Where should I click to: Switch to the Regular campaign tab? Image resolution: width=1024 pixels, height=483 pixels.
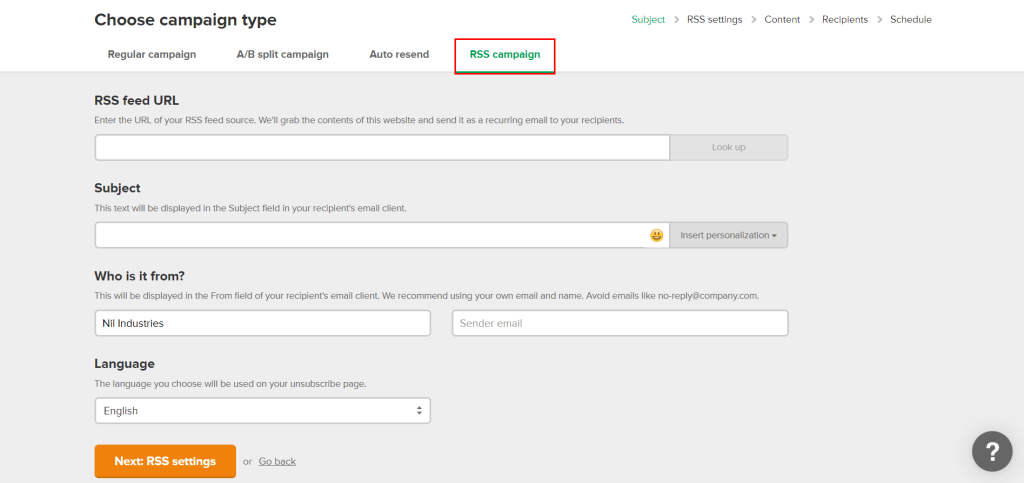[x=152, y=54]
